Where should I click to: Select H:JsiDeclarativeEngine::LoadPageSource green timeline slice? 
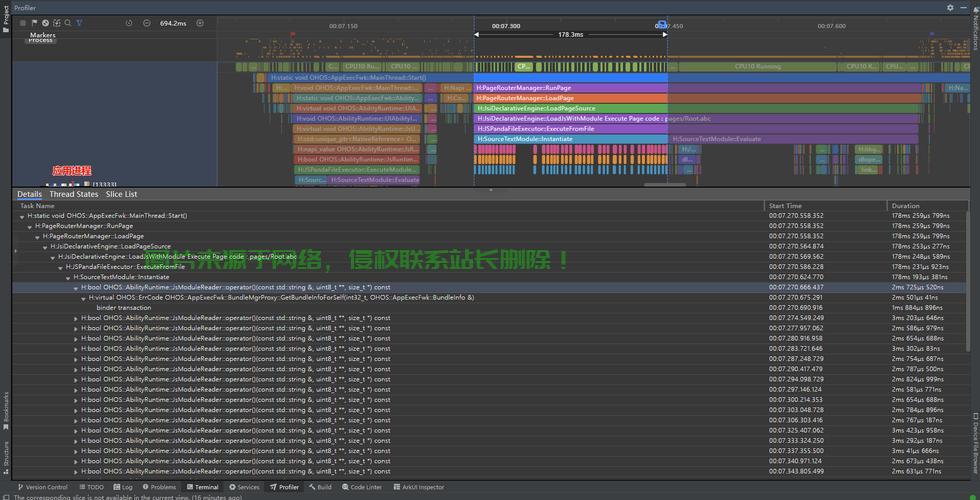point(571,108)
